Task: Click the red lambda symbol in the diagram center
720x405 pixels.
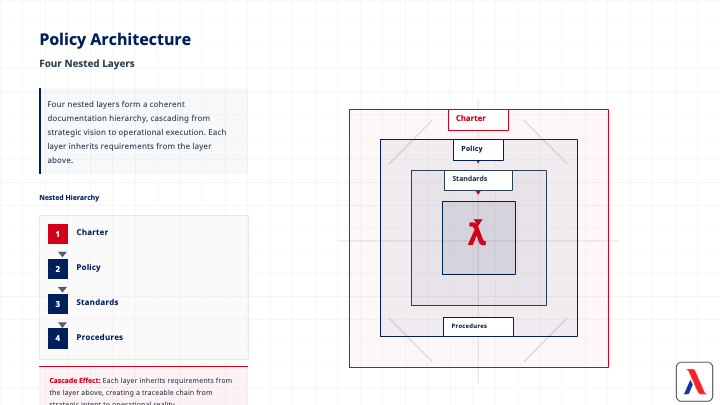Action: click(478, 233)
